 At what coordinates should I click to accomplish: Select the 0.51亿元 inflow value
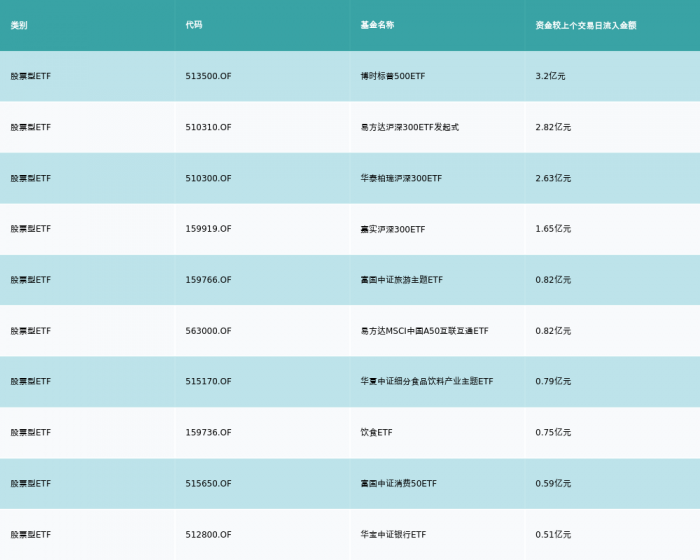click(x=553, y=535)
